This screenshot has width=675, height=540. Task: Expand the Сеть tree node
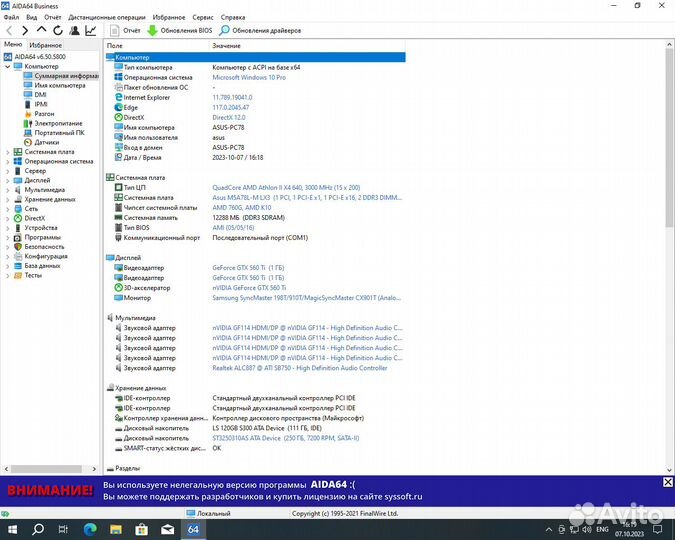(7, 209)
